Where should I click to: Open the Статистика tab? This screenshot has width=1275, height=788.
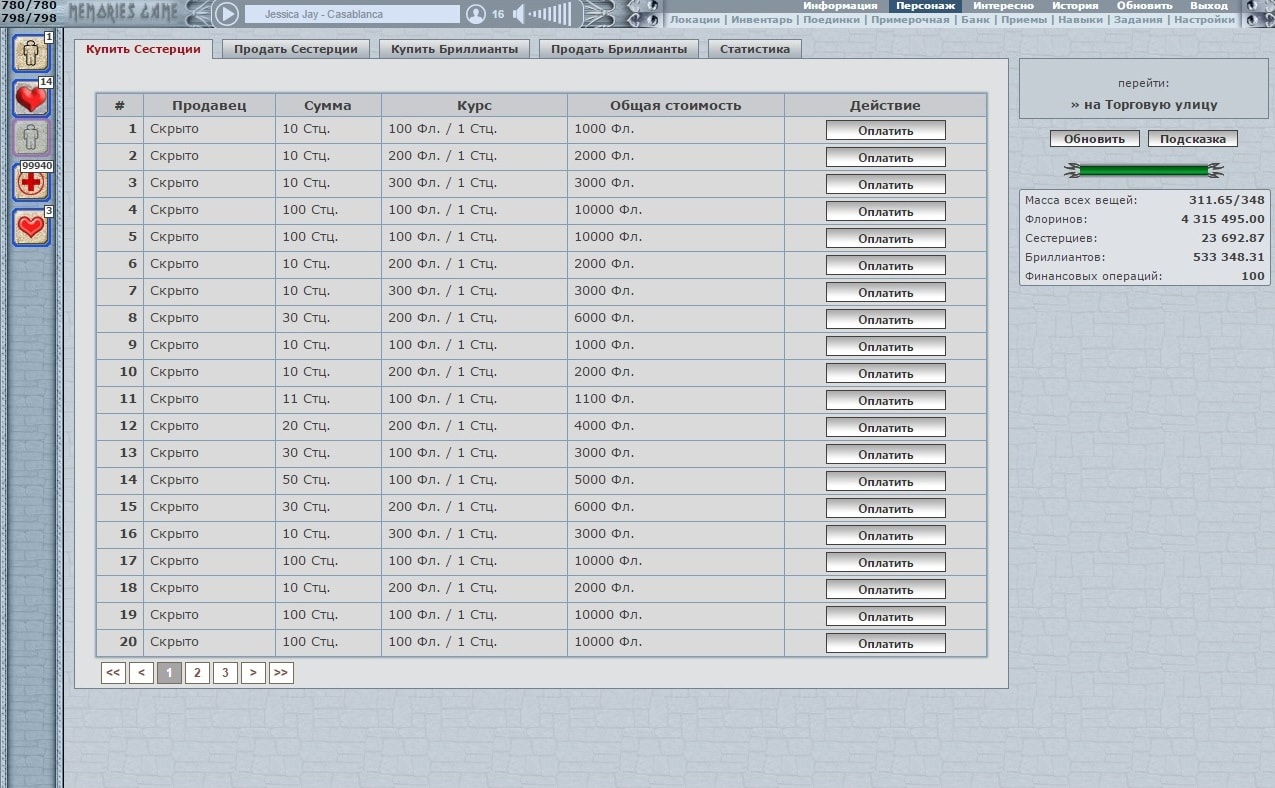tap(754, 49)
